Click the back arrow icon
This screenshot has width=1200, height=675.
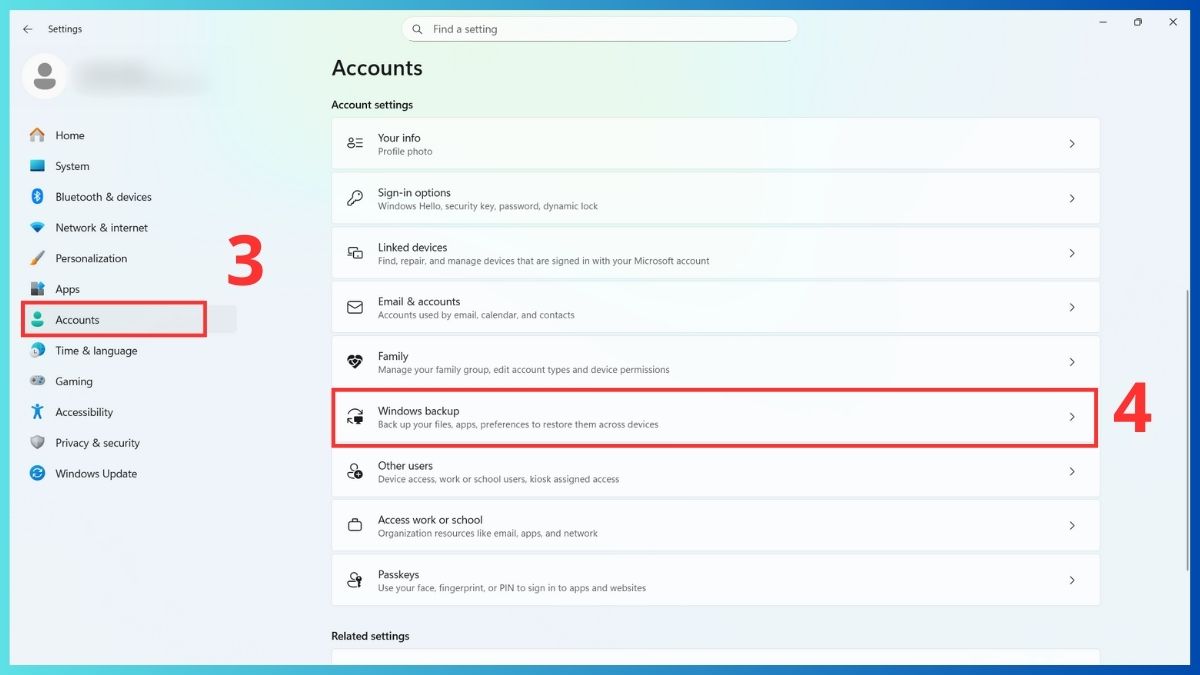[x=27, y=29]
